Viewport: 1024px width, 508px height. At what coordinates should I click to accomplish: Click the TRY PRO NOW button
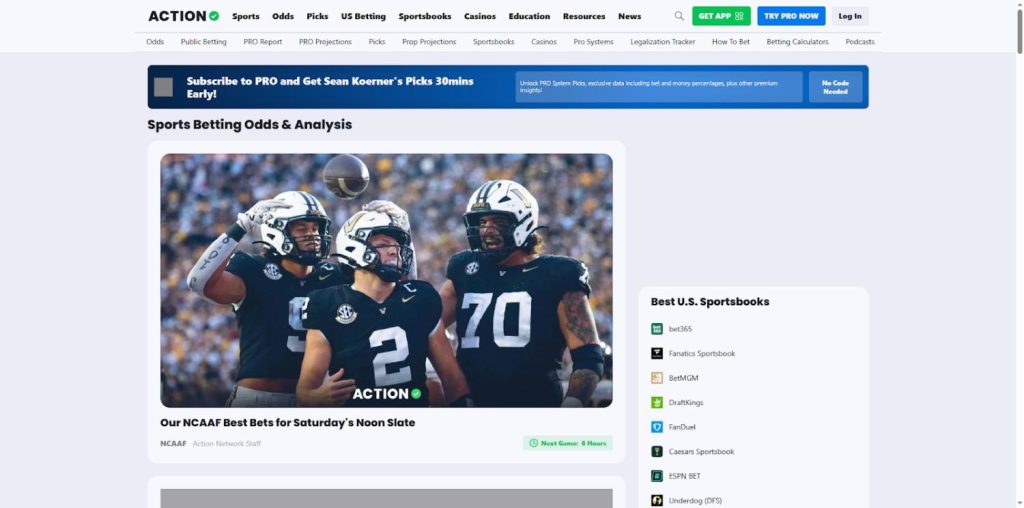pos(791,16)
